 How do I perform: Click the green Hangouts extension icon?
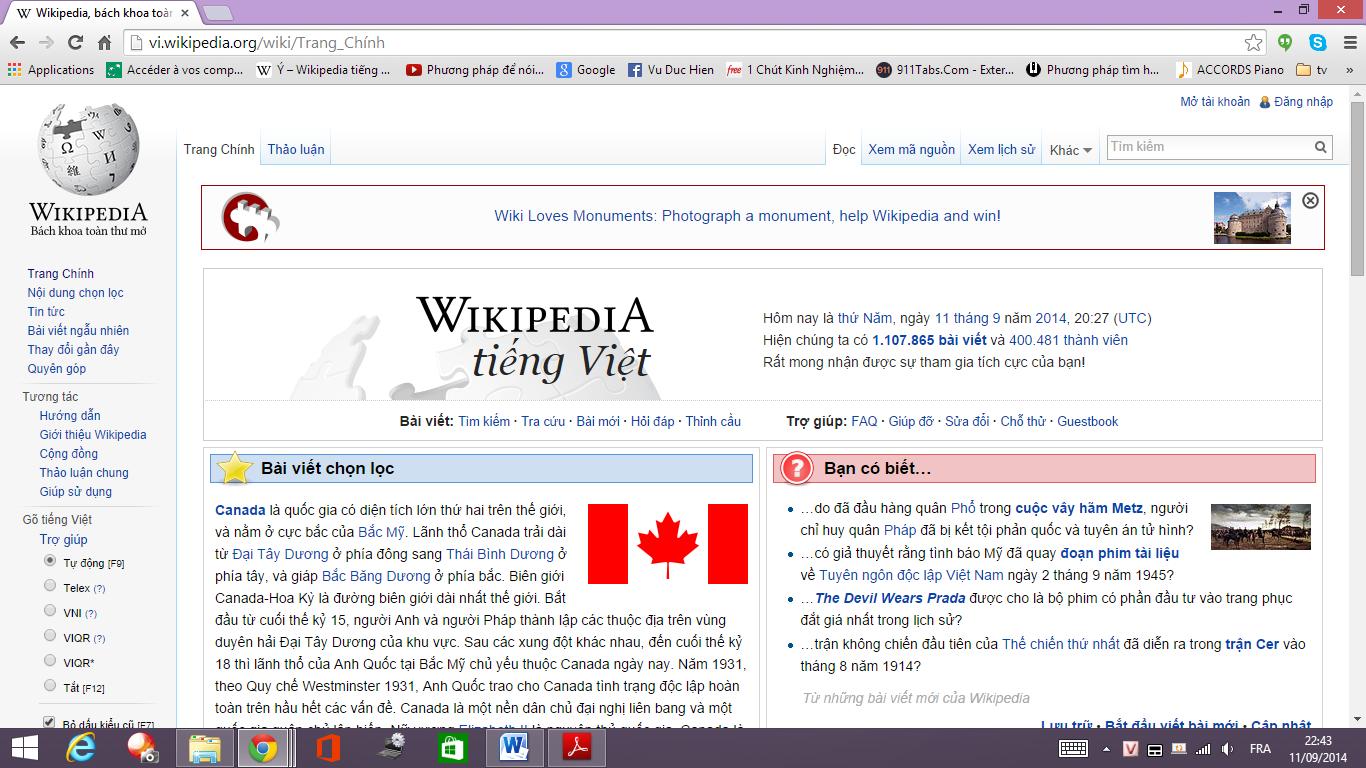(1286, 43)
